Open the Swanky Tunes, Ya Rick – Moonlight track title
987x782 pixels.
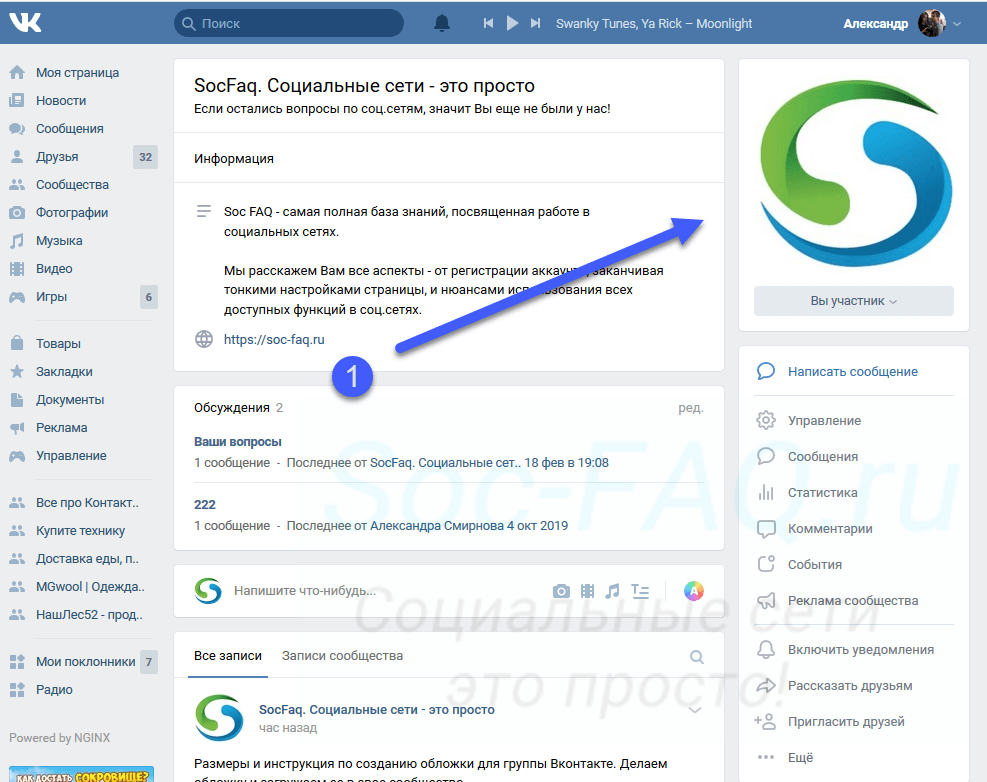(653, 23)
